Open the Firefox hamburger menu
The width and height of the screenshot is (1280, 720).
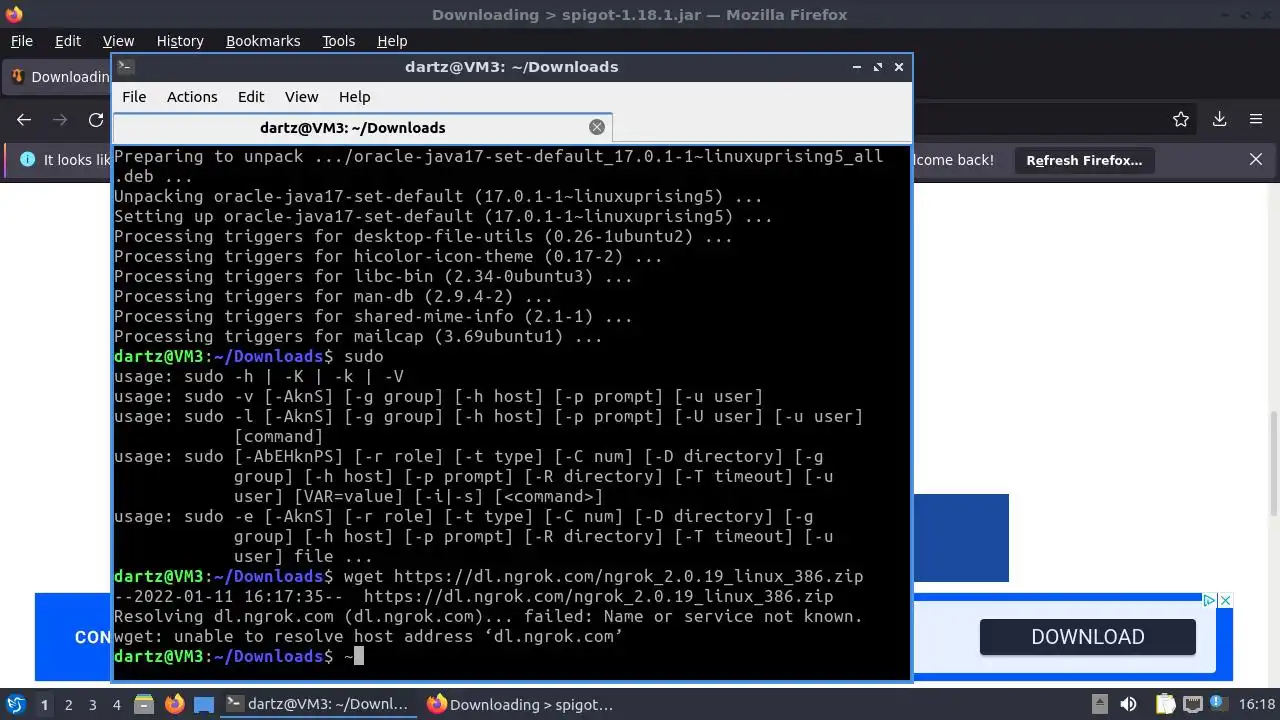[1256, 119]
